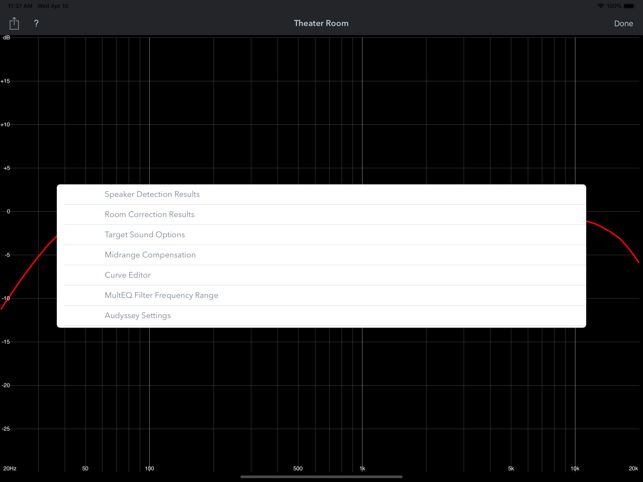
Task: Click the -20 dB axis label
Action: [x=6, y=385]
